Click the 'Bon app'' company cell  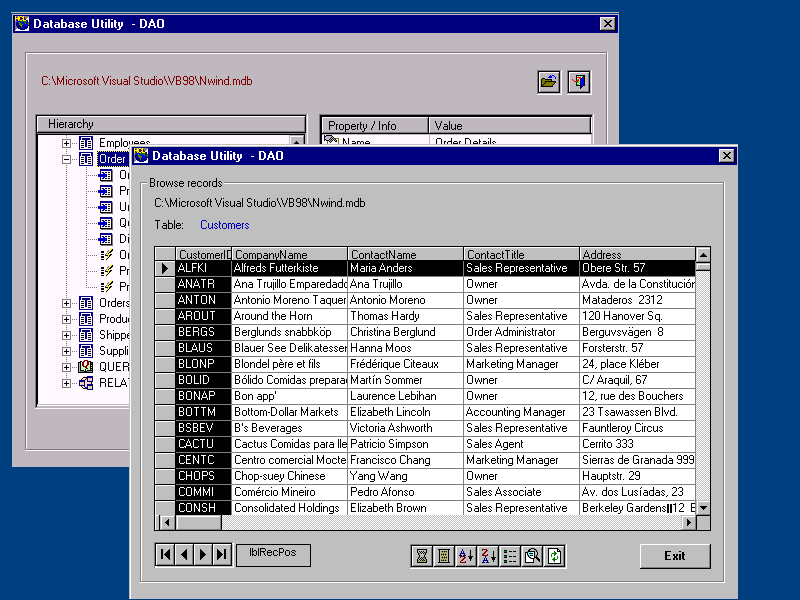click(289, 396)
